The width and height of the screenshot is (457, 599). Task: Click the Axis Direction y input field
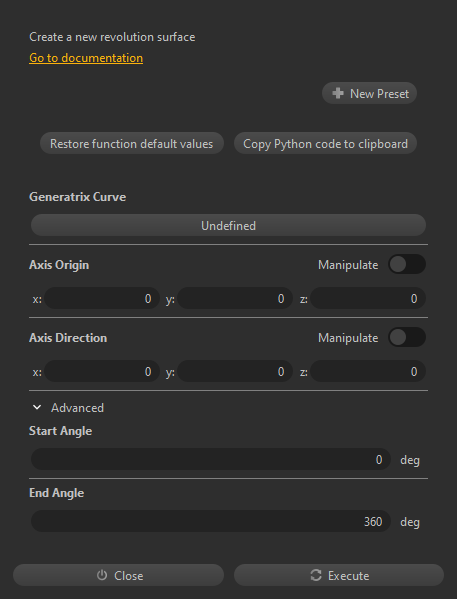[235, 371]
